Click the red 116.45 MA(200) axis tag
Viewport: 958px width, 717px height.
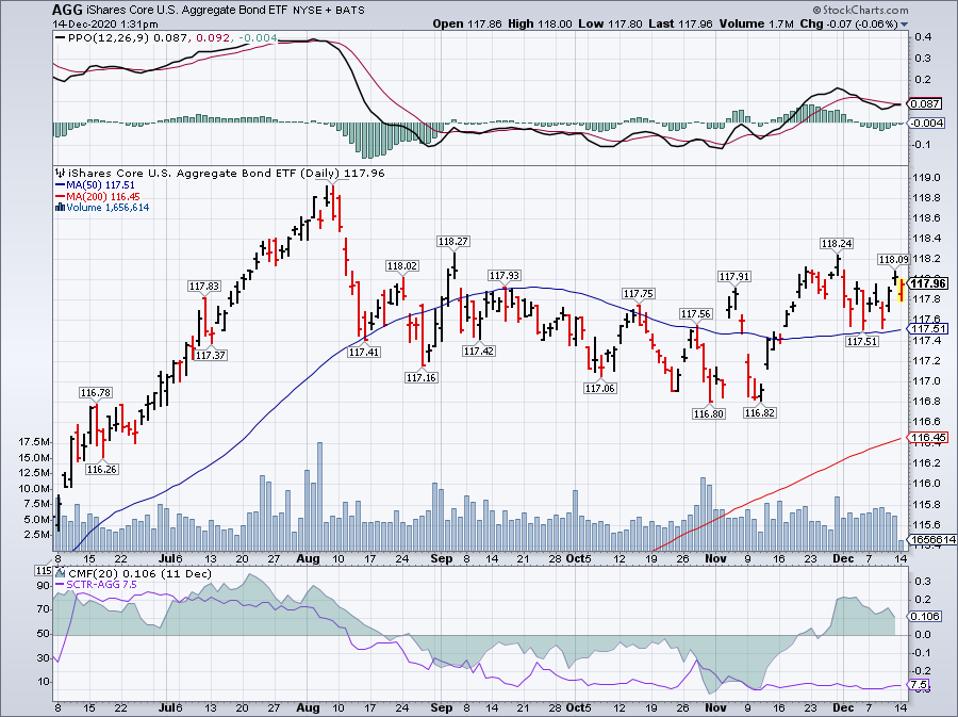pyautogui.click(x=929, y=437)
